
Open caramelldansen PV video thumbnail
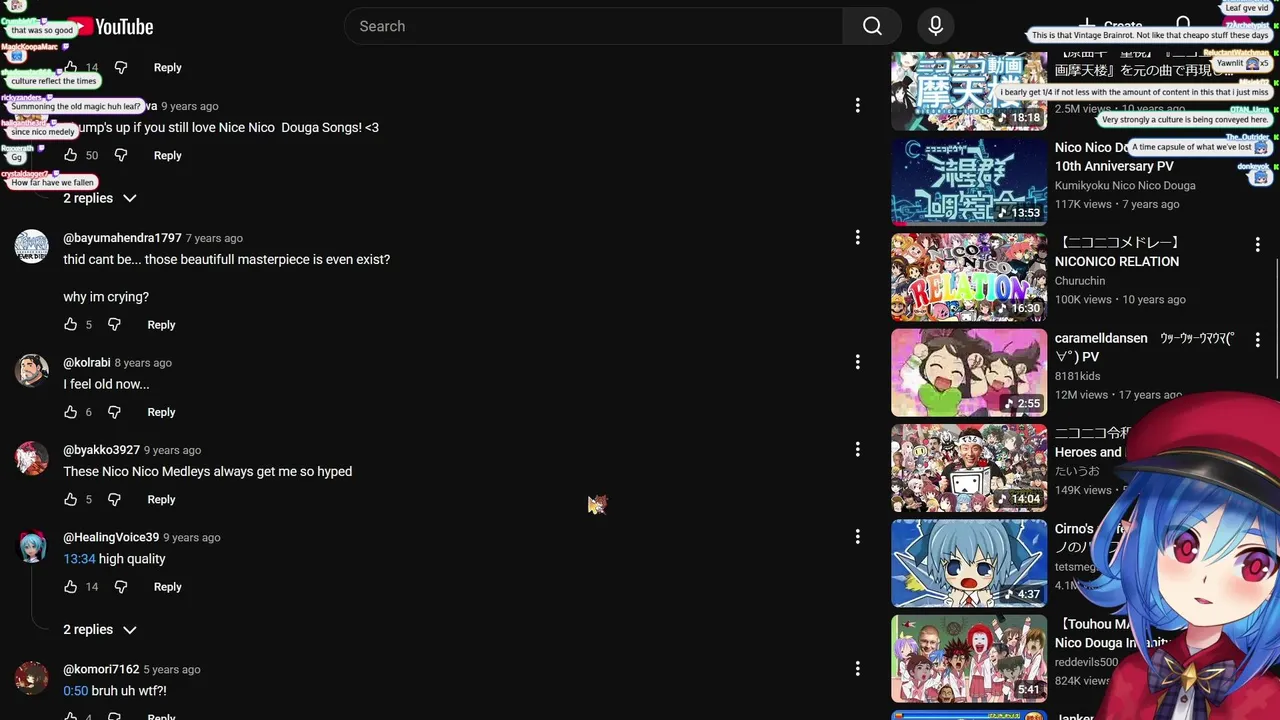[x=969, y=372]
